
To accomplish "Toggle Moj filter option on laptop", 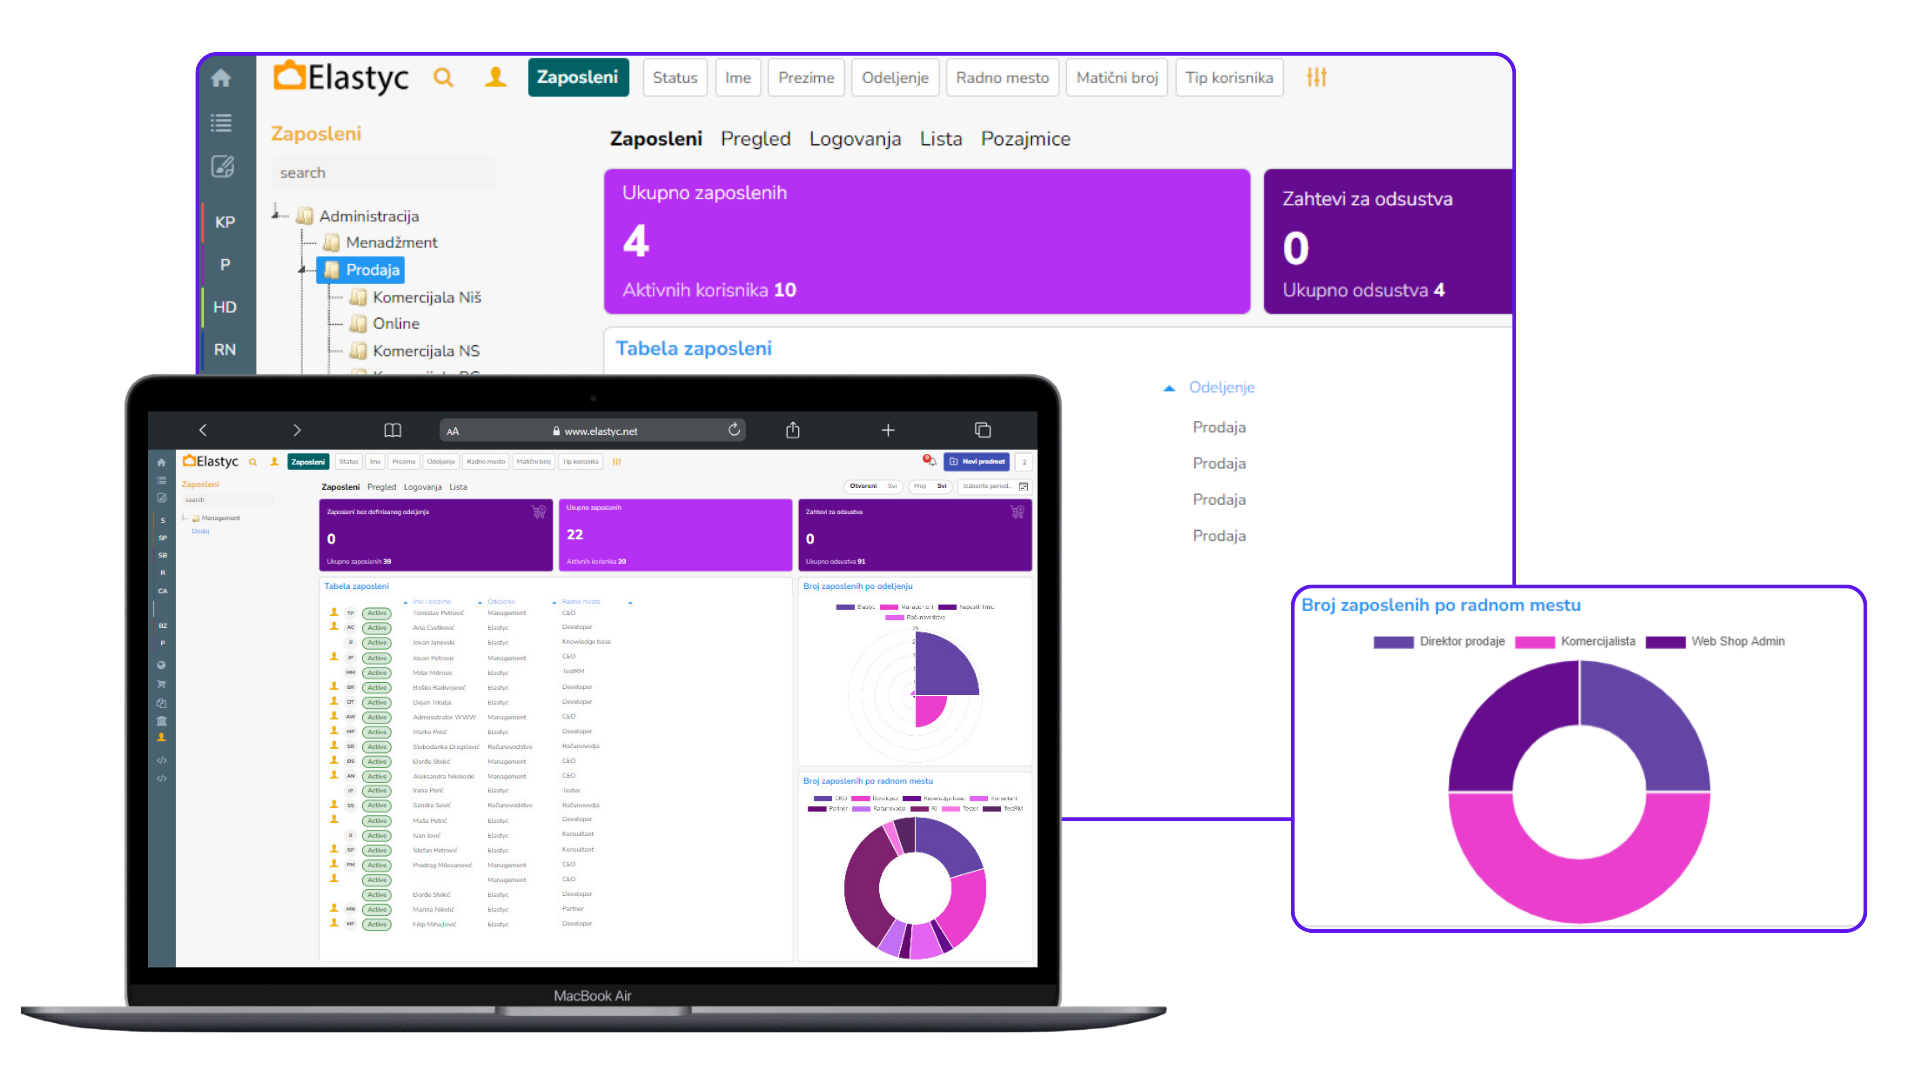I will pyautogui.click(x=919, y=486).
